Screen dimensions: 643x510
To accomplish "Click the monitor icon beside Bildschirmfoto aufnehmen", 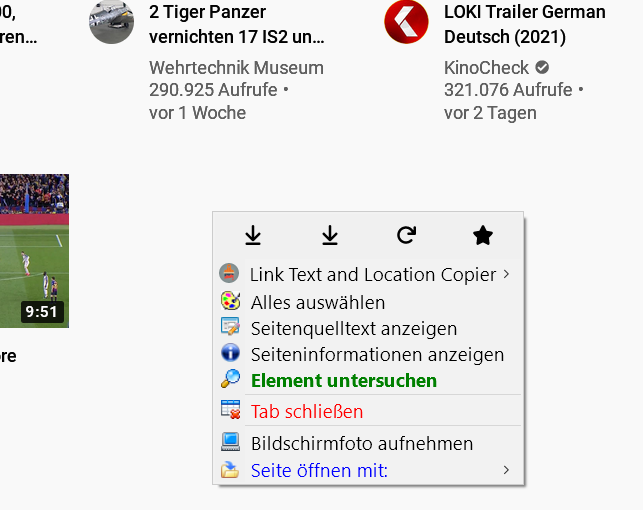I will [231, 442].
